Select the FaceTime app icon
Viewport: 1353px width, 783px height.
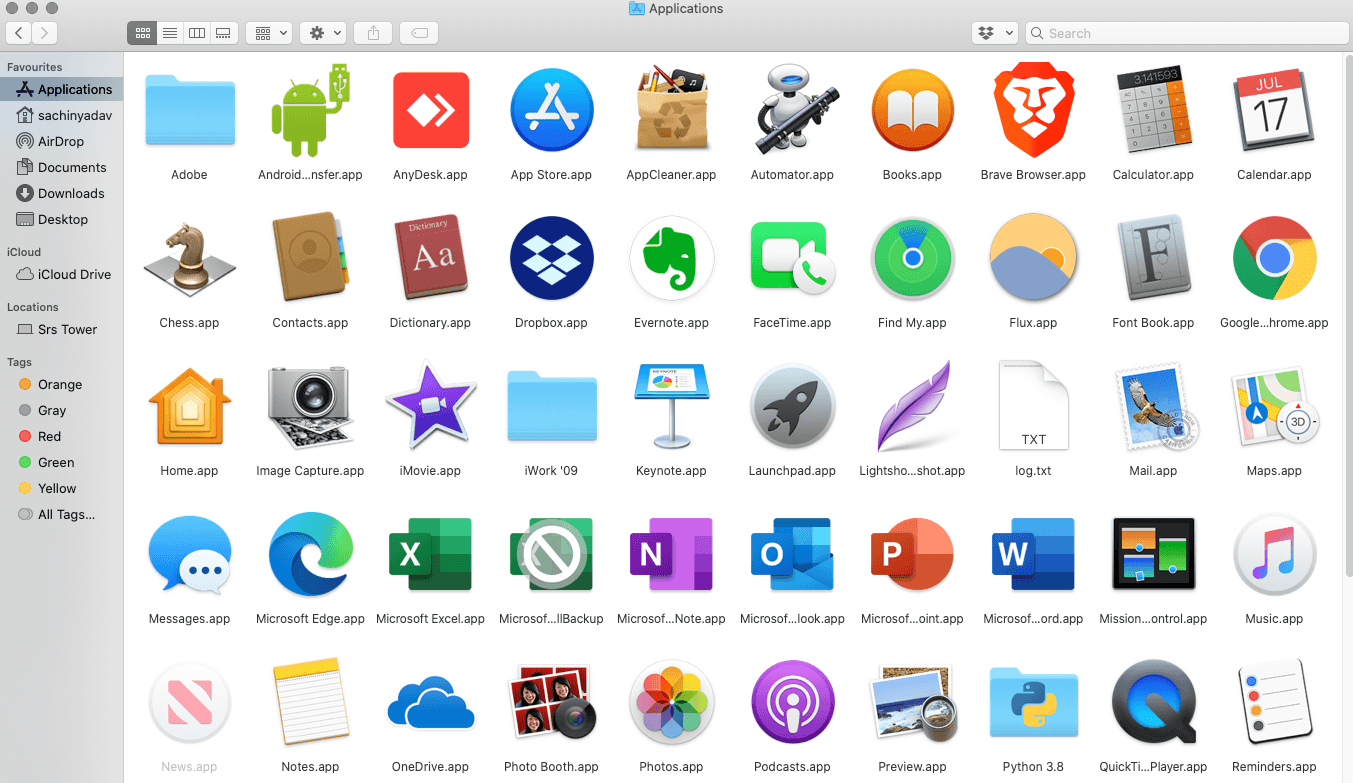tap(793, 258)
